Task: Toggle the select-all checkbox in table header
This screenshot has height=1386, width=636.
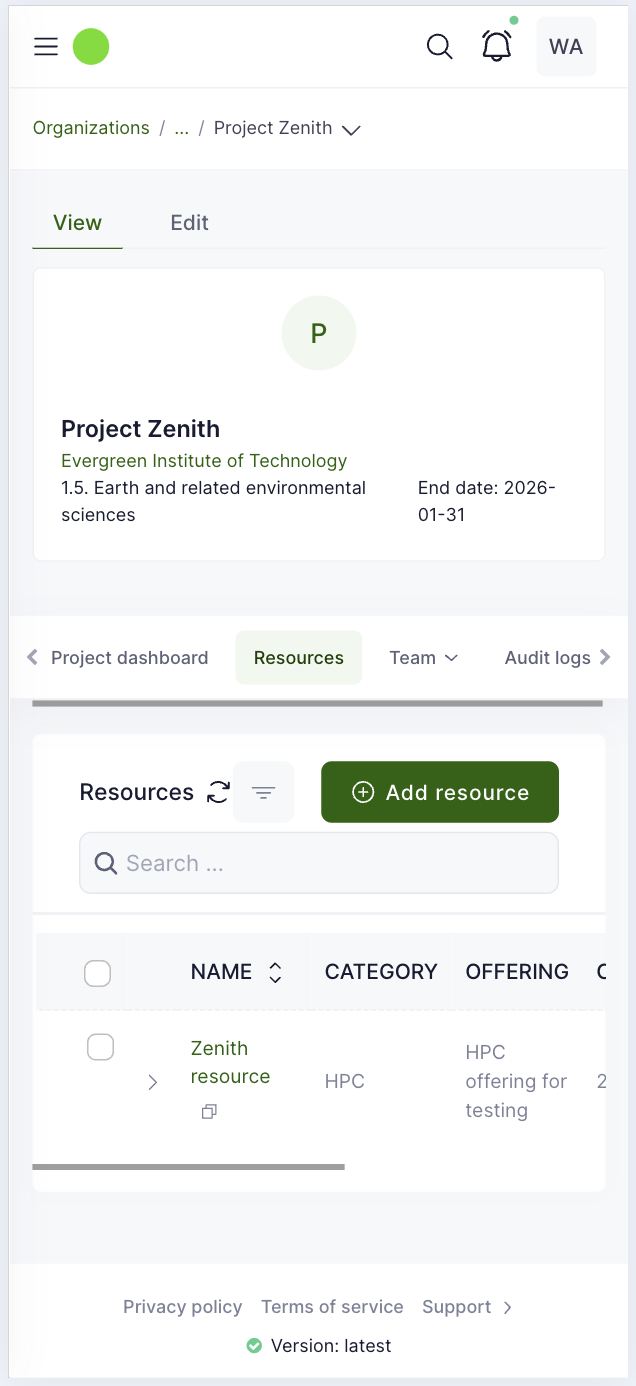Action: point(98,973)
